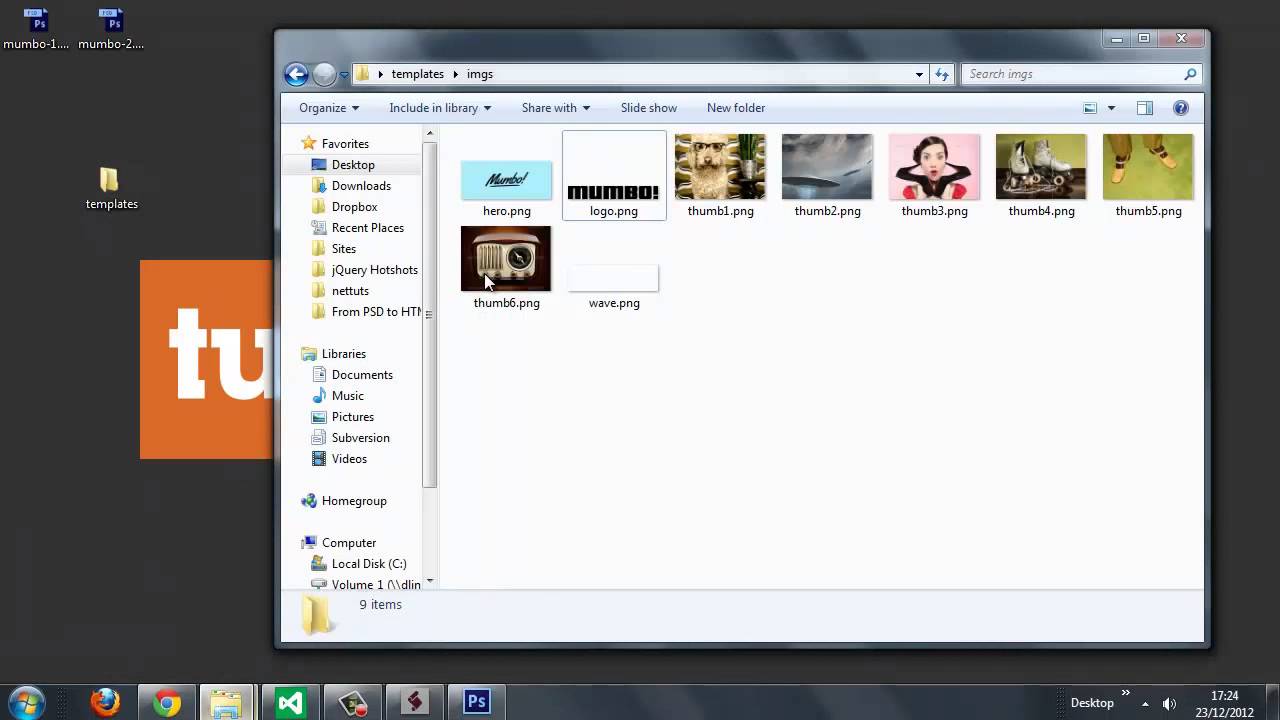Open the hero.png thumbnail
This screenshot has height=720, width=1280.
tap(506, 181)
